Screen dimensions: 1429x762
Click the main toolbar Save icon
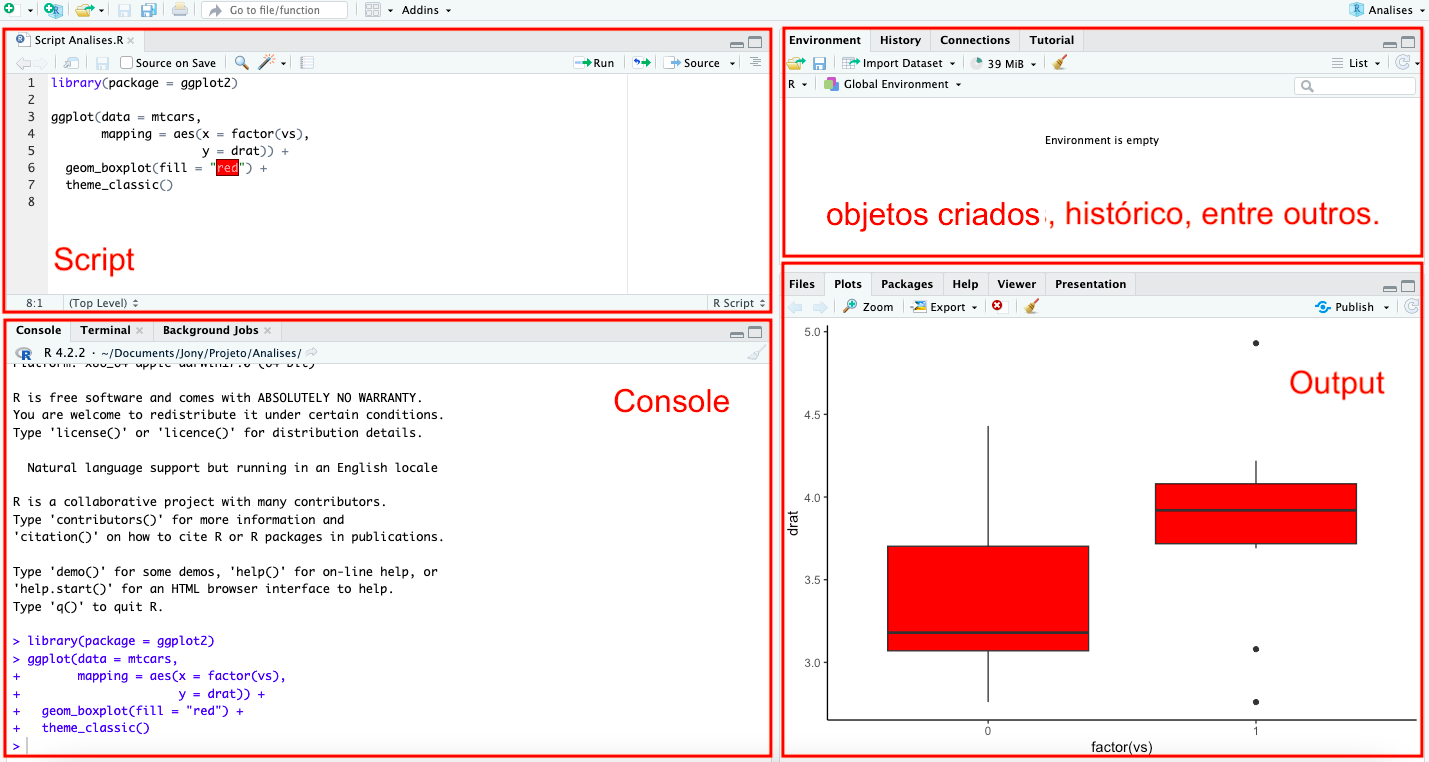125,10
